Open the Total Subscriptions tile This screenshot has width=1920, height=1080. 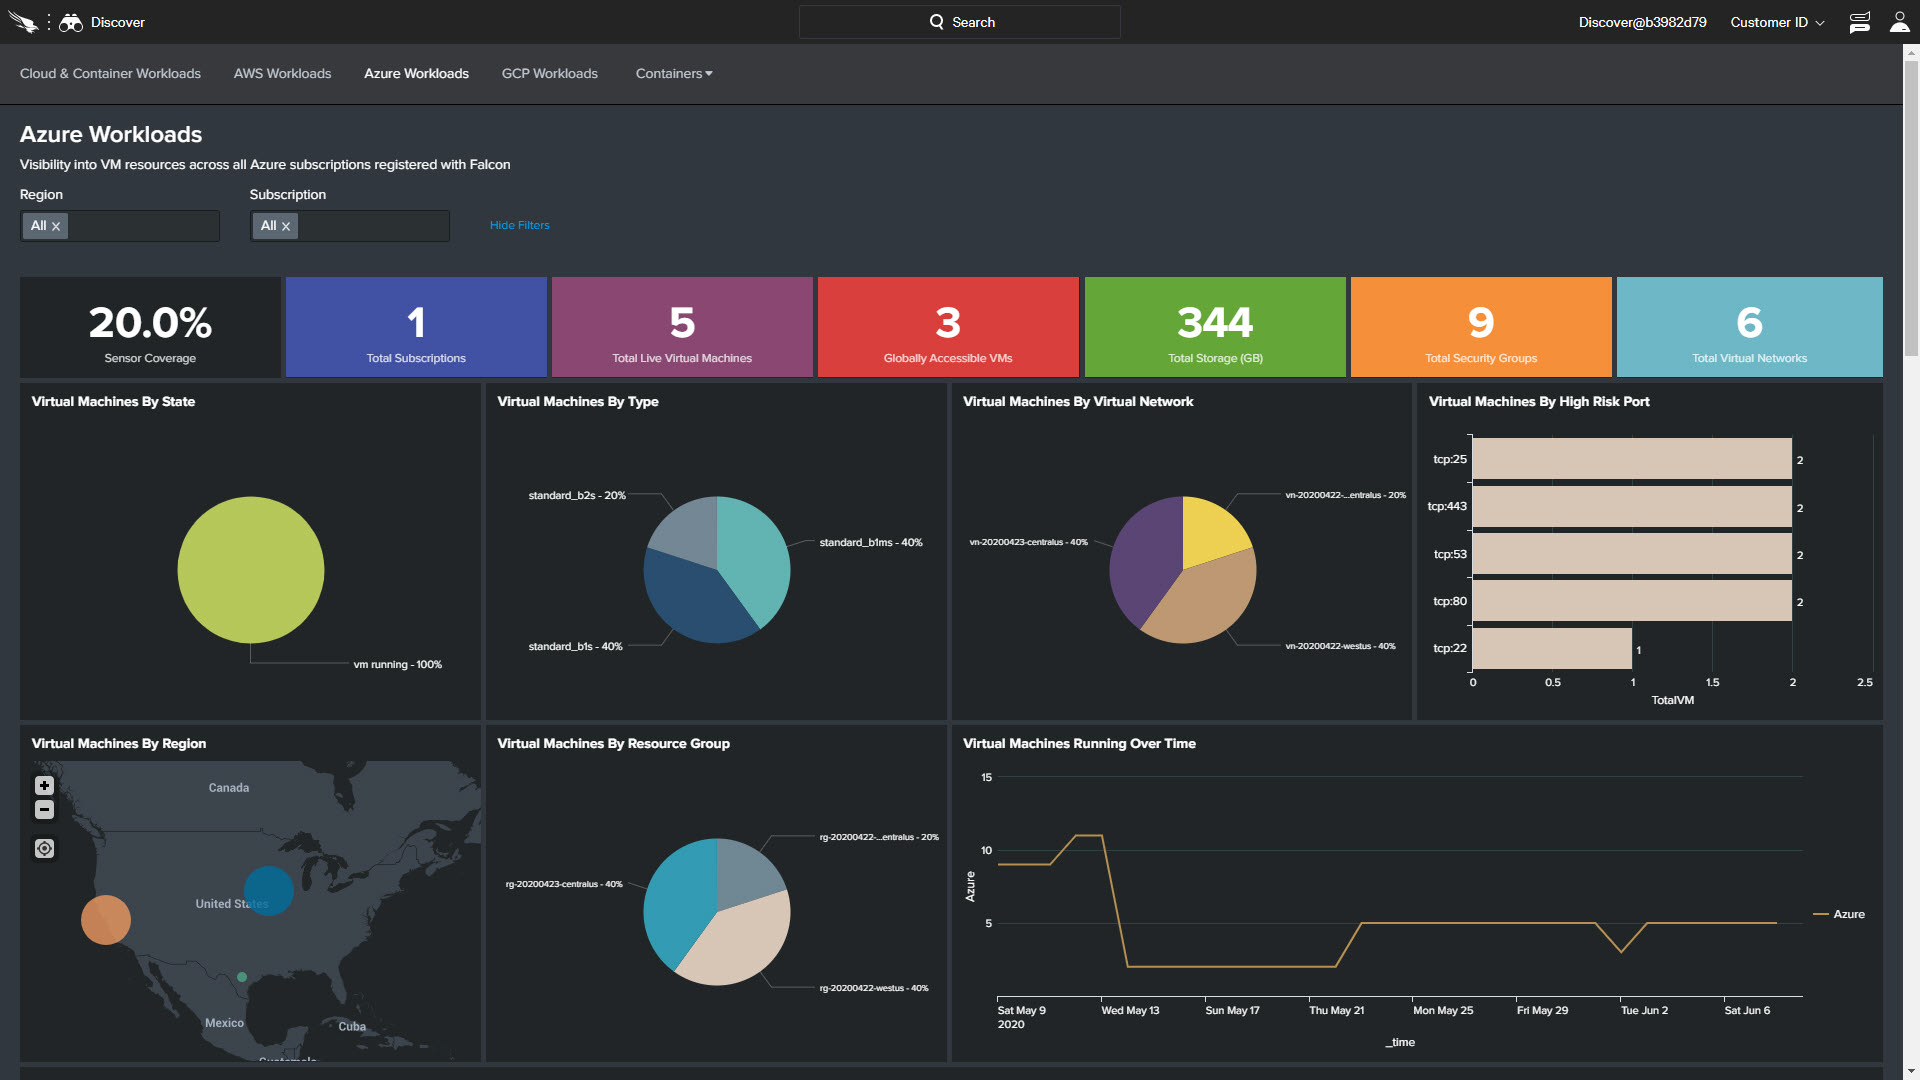tap(416, 327)
